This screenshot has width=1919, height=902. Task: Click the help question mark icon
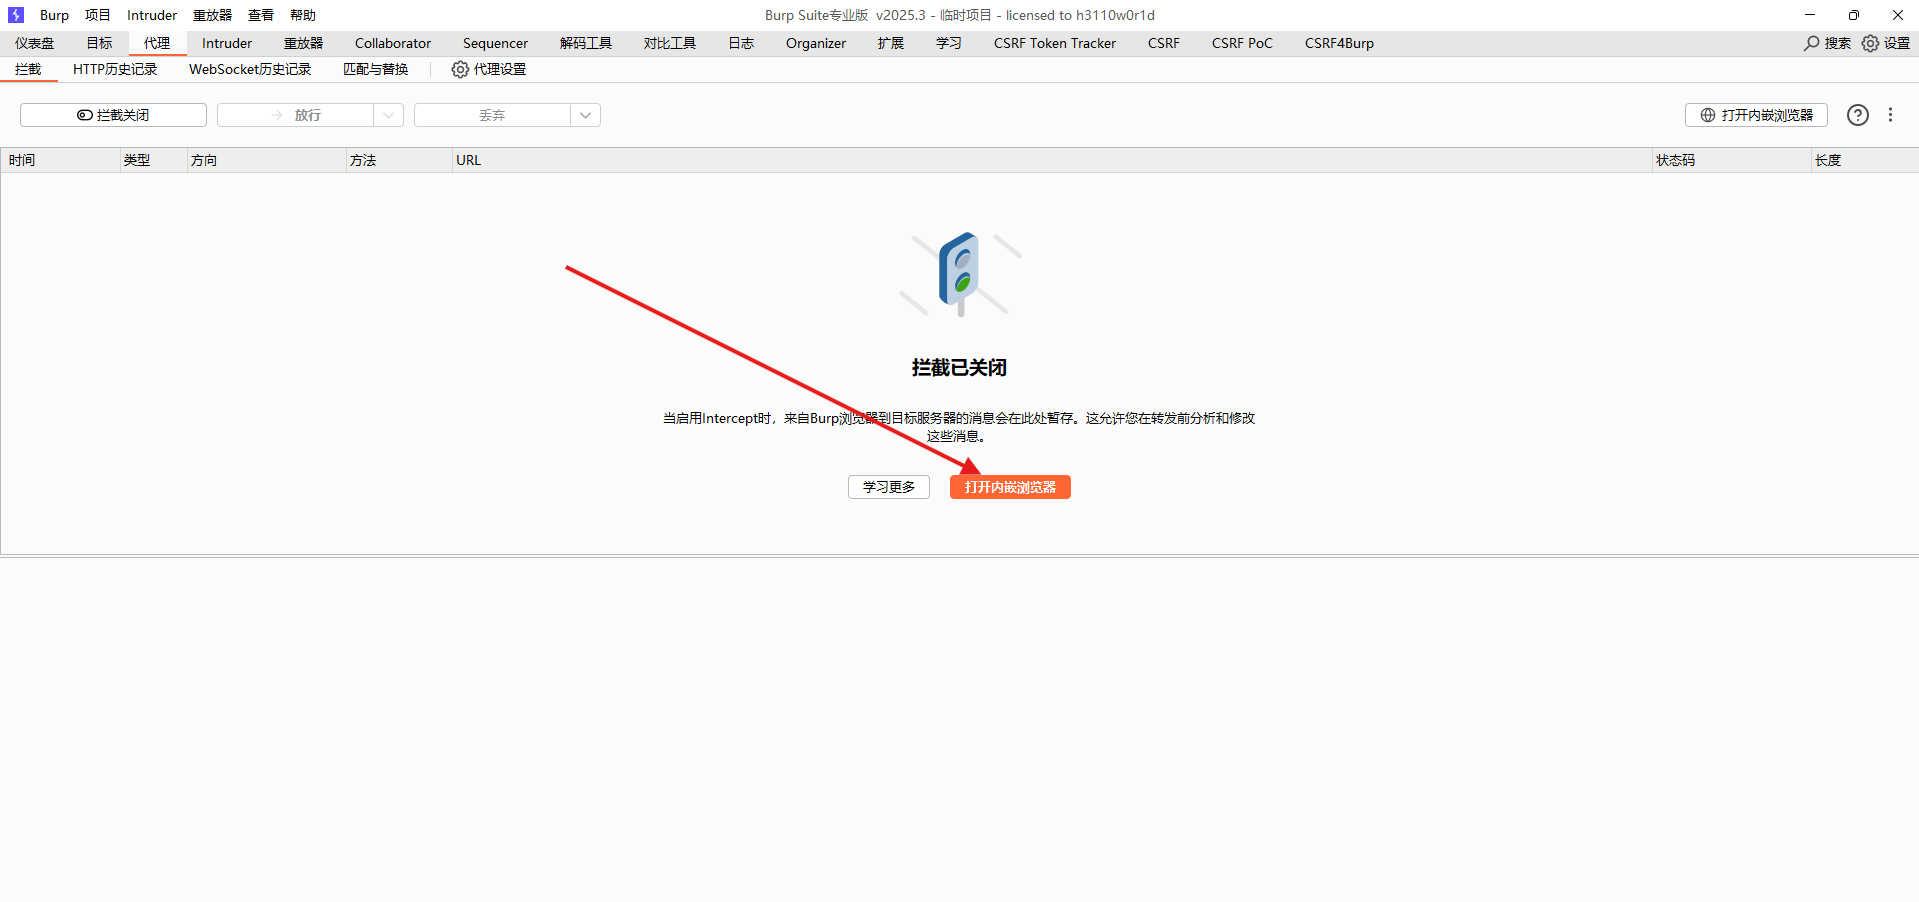click(1857, 115)
